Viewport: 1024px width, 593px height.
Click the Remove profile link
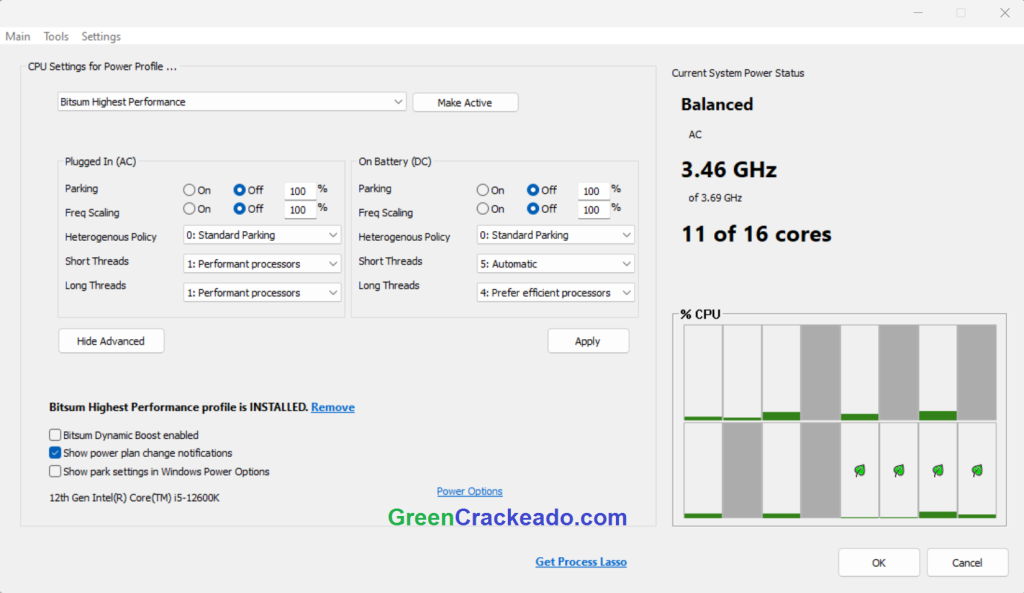point(333,408)
